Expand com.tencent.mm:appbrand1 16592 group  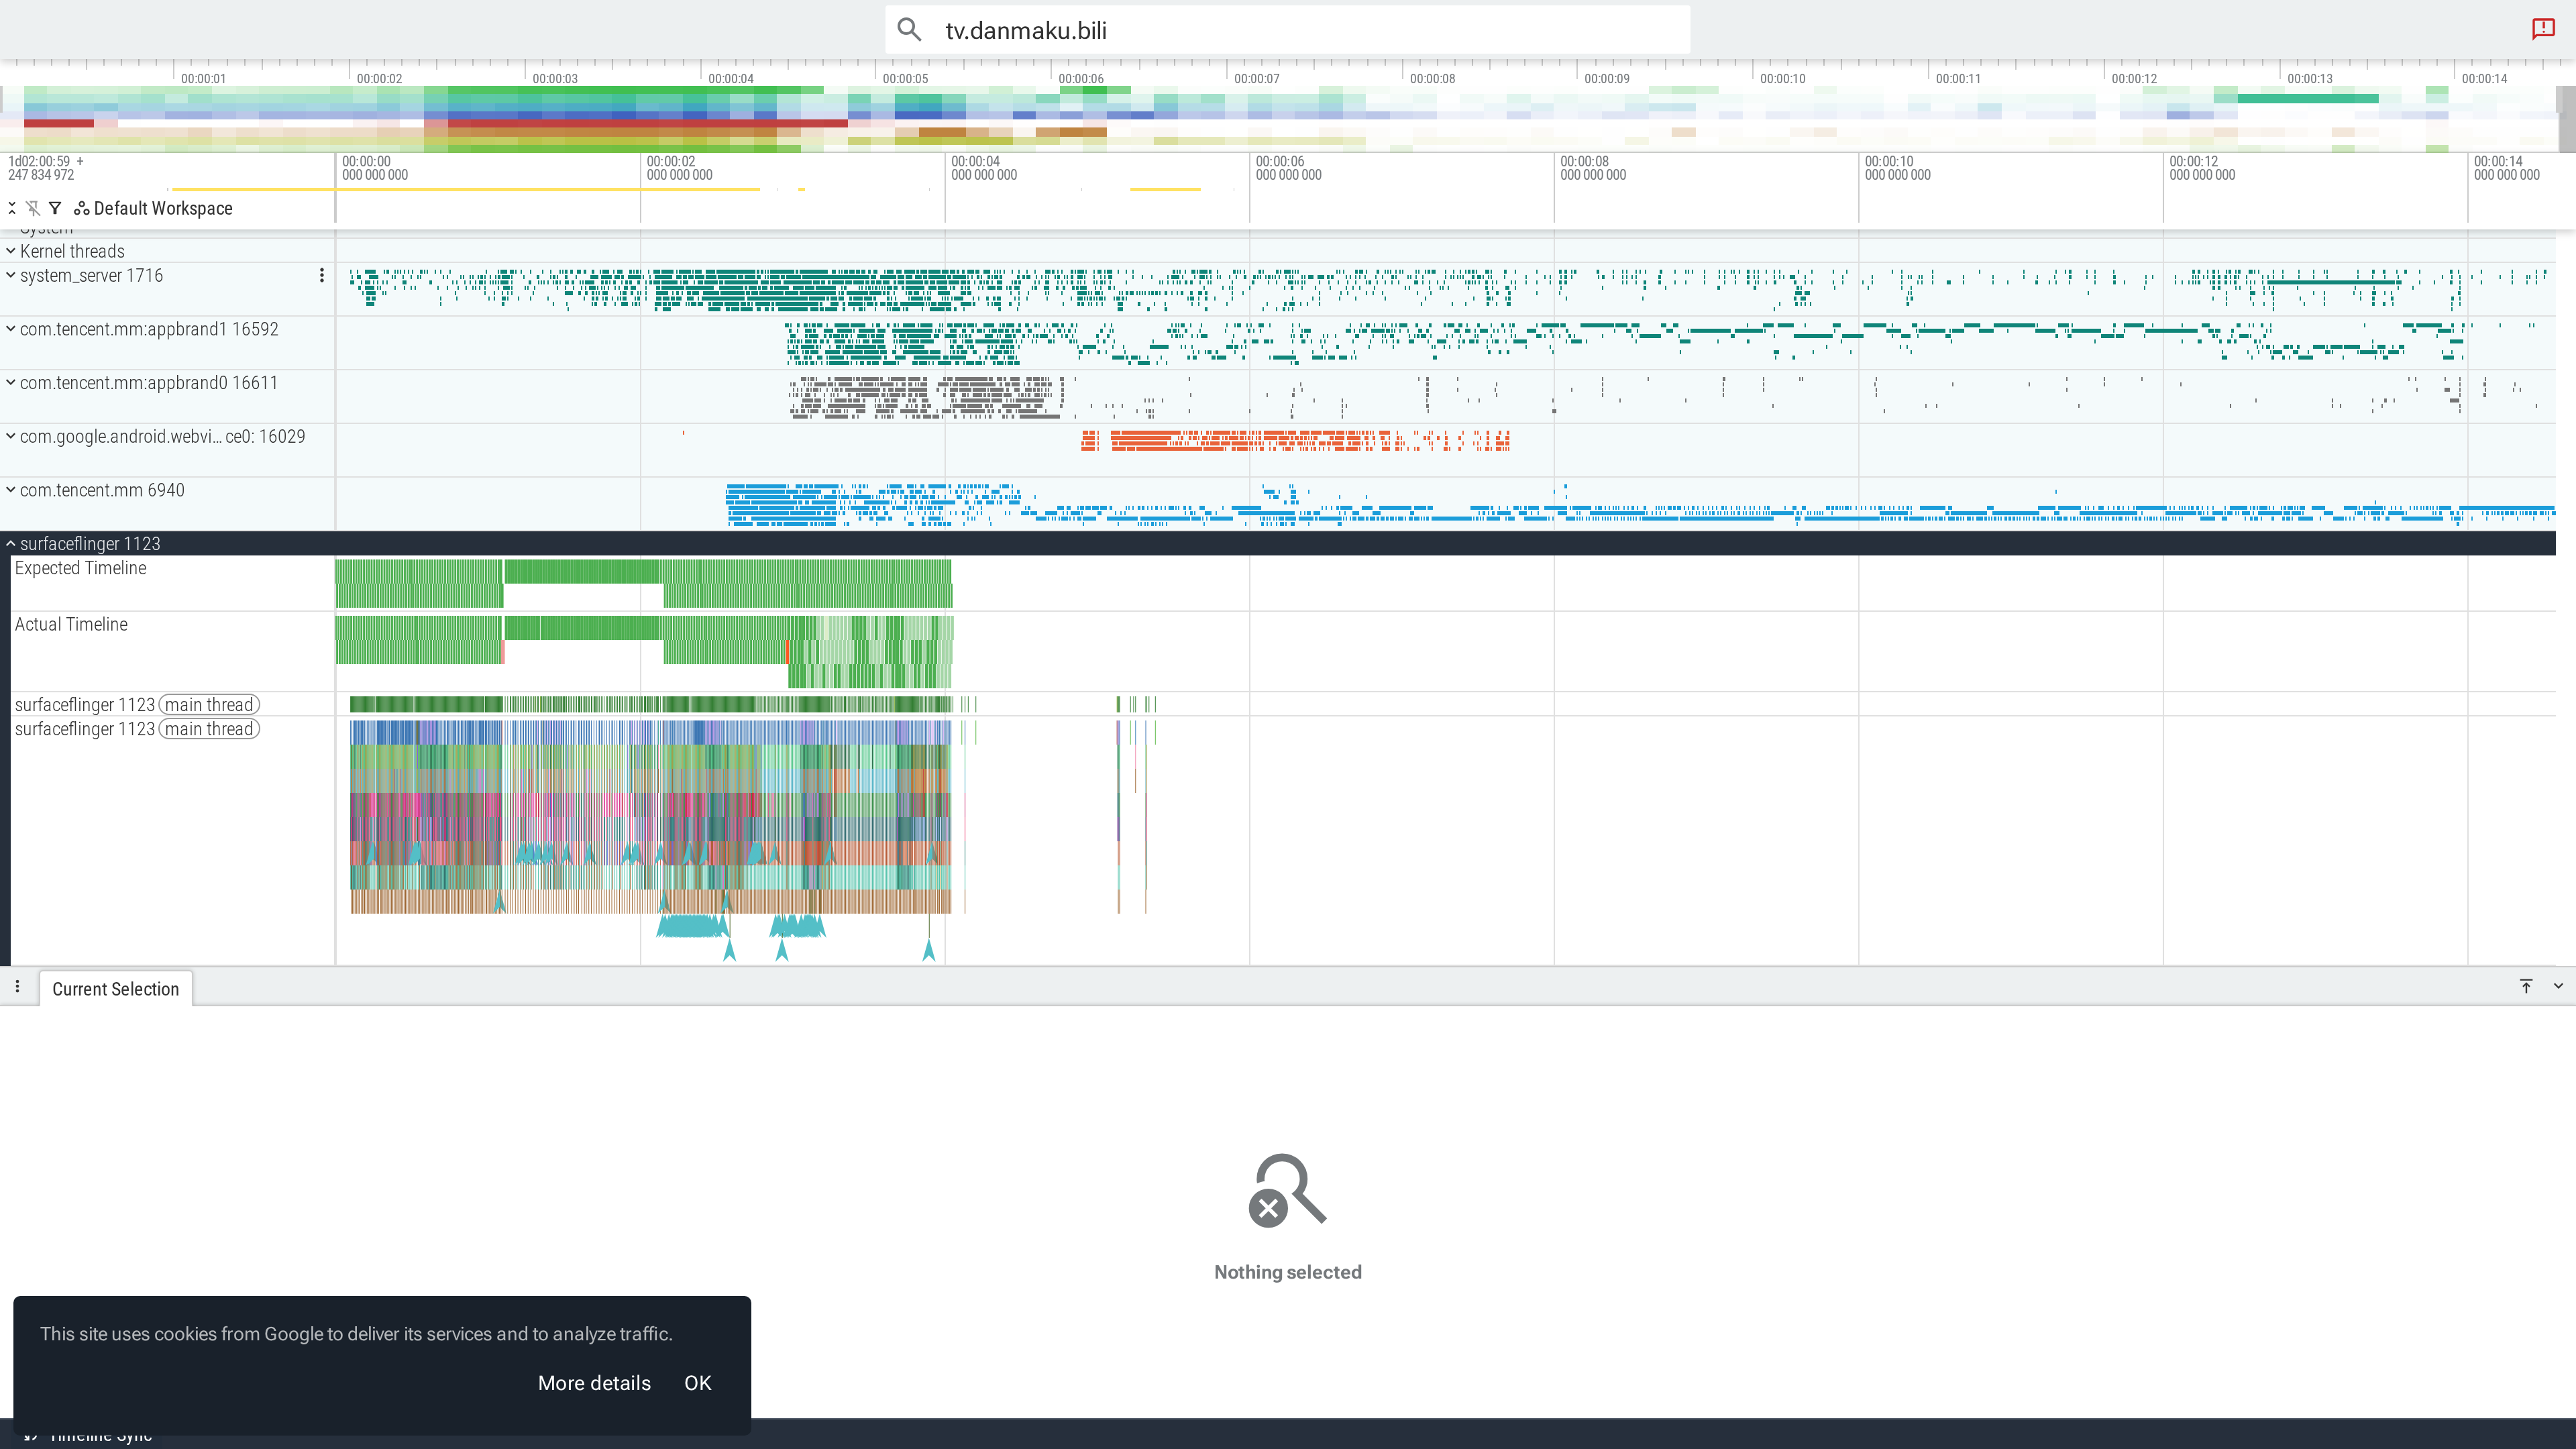point(11,329)
